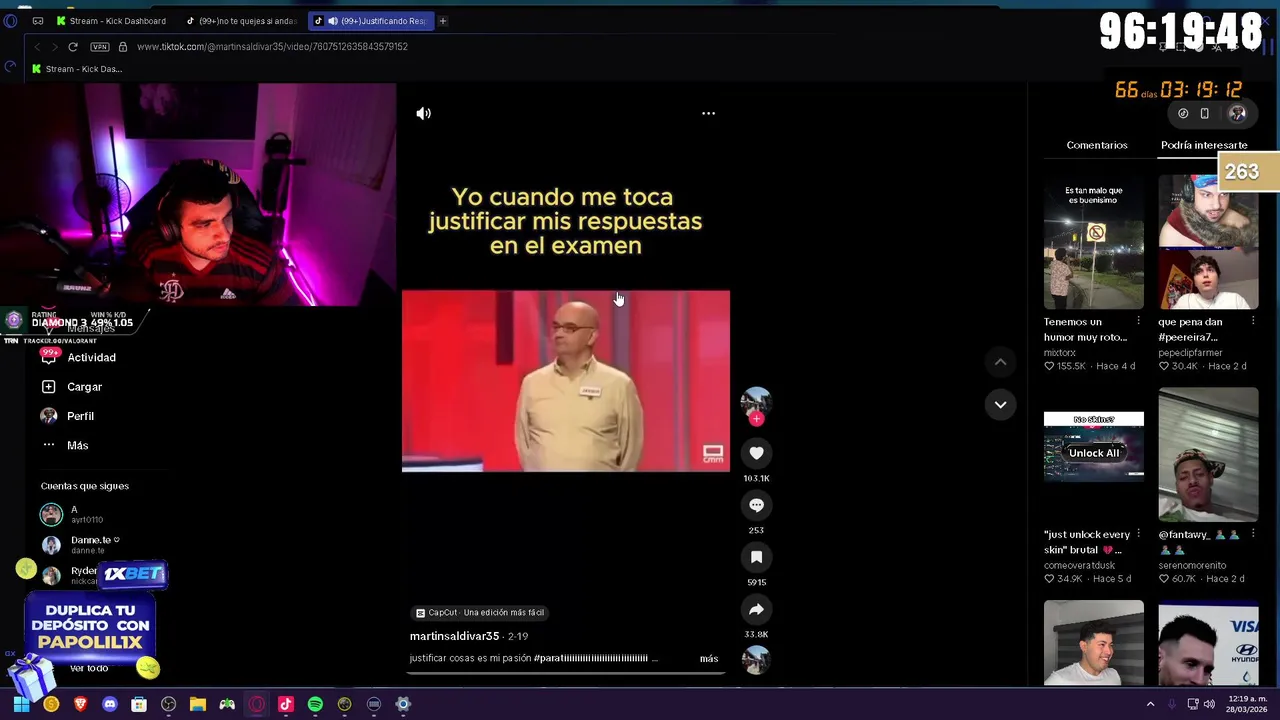This screenshot has height=720, width=1280.
Task: Open clock showing 12:19 a. m.
Action: [1249, 704]
